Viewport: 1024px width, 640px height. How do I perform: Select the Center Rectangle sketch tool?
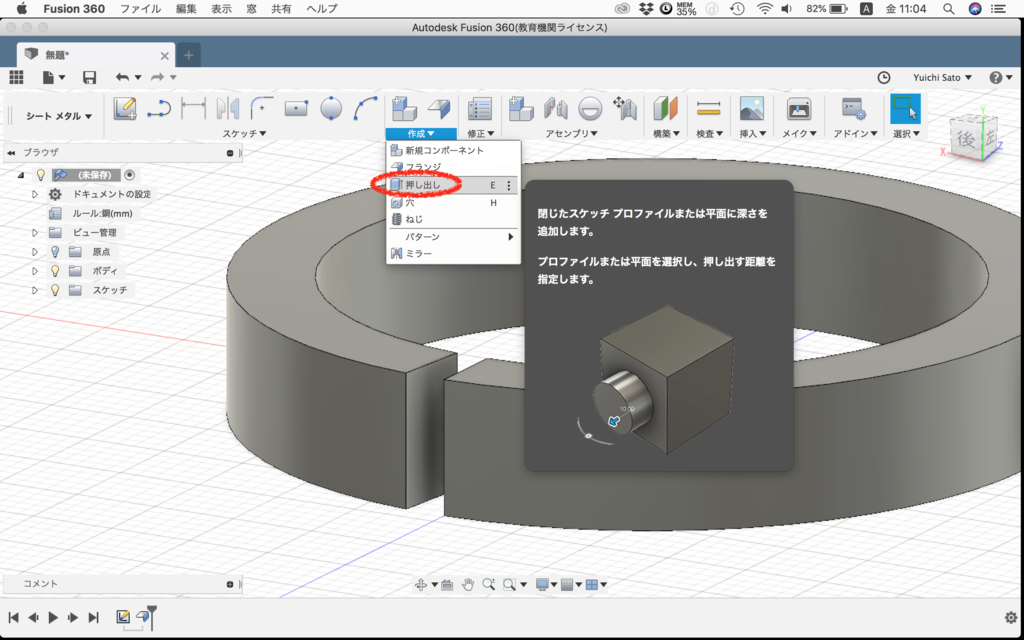pos(296,108)
